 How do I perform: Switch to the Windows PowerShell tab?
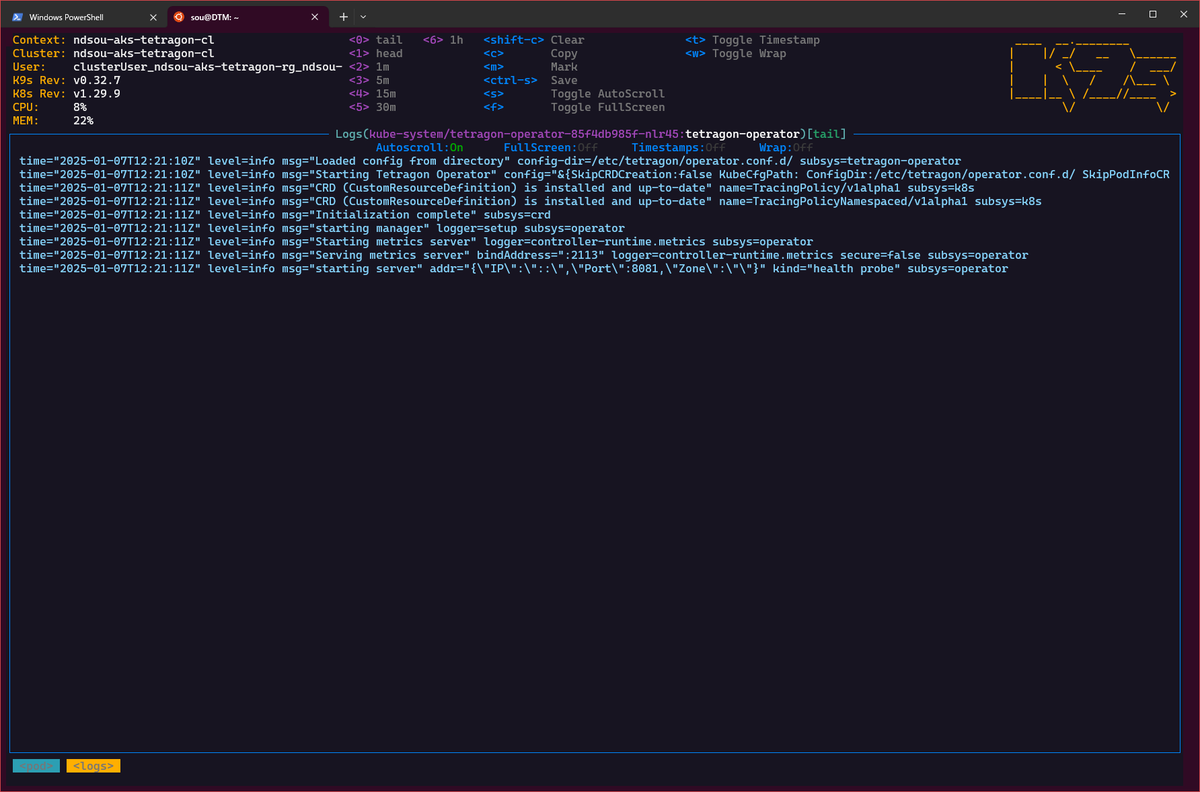point(82,17)
